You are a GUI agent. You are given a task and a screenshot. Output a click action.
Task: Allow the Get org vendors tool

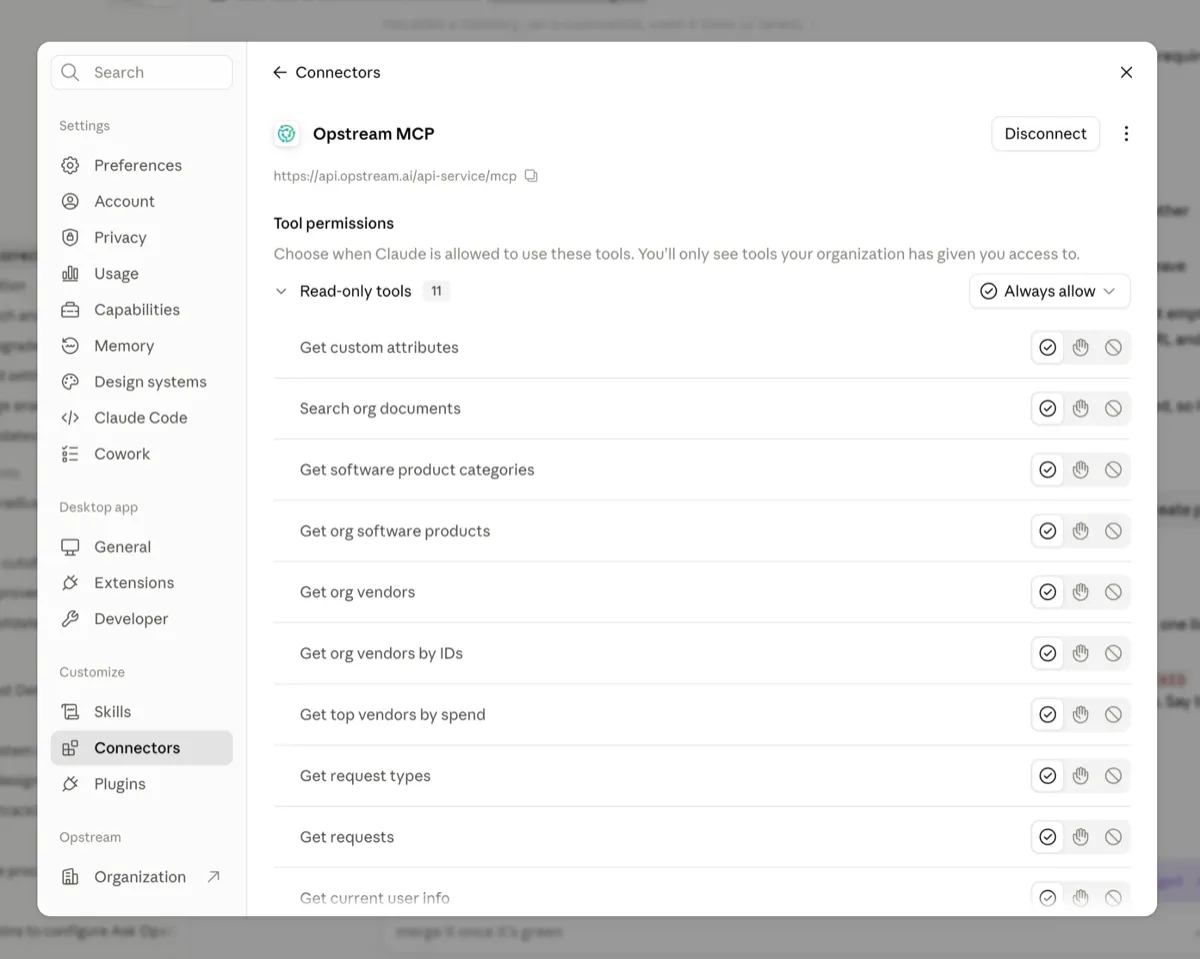[1047, 591]
